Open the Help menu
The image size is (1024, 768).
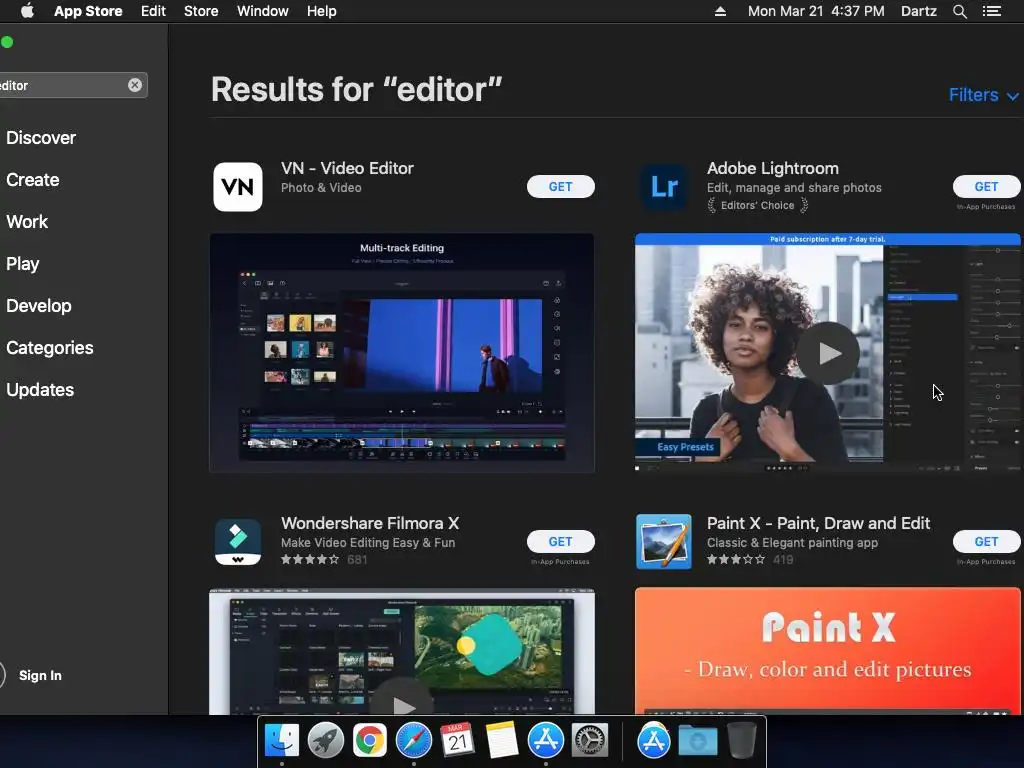[x=322, y=11]
